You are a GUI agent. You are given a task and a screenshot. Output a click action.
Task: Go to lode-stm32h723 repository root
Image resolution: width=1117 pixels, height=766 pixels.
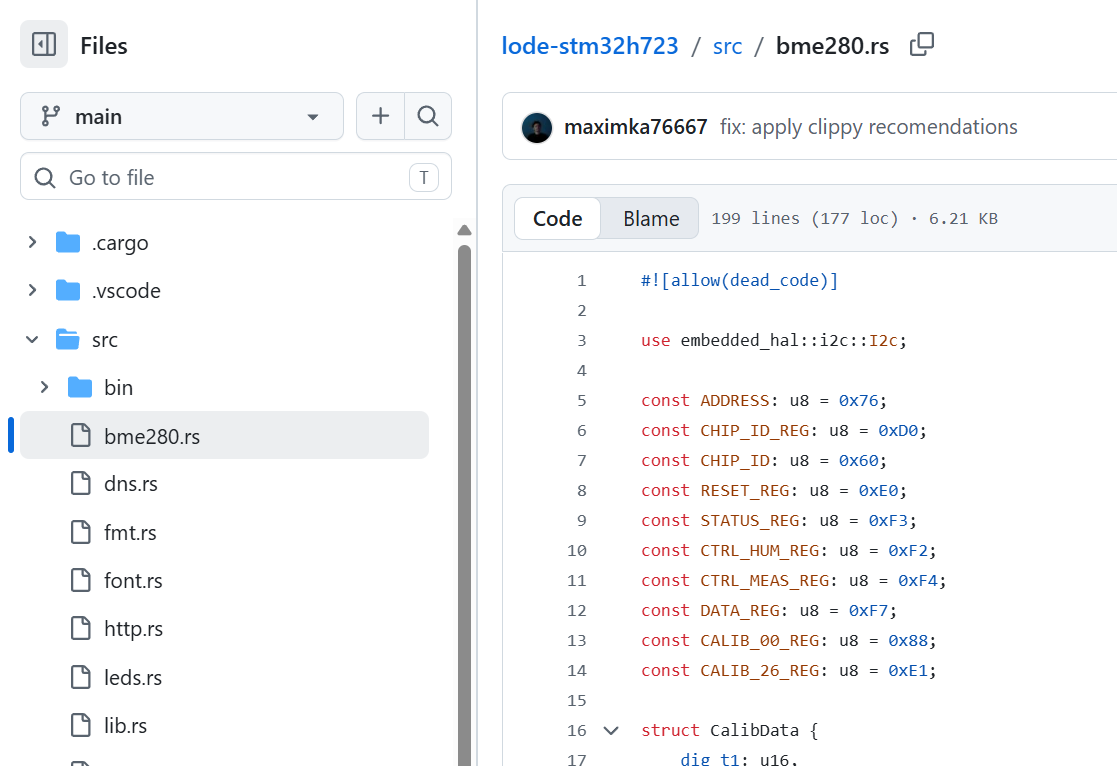point(590,46)
